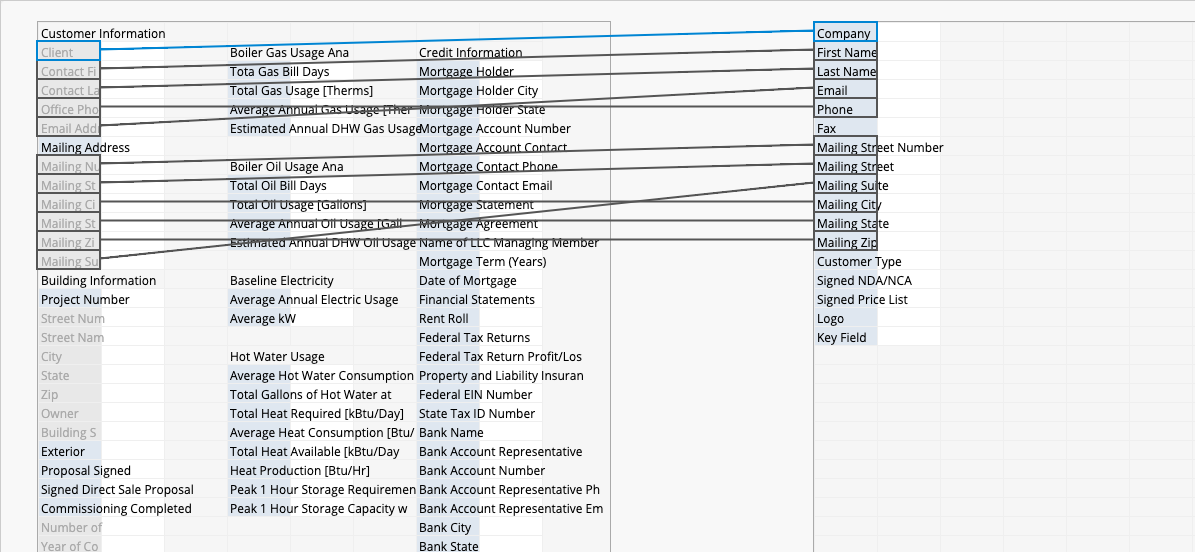Image resolution: width=1195 pixels, height=552 pixels.
Task: Select the Commissioning Completed field
Action: pyautogui.click(x=116, y=508)
